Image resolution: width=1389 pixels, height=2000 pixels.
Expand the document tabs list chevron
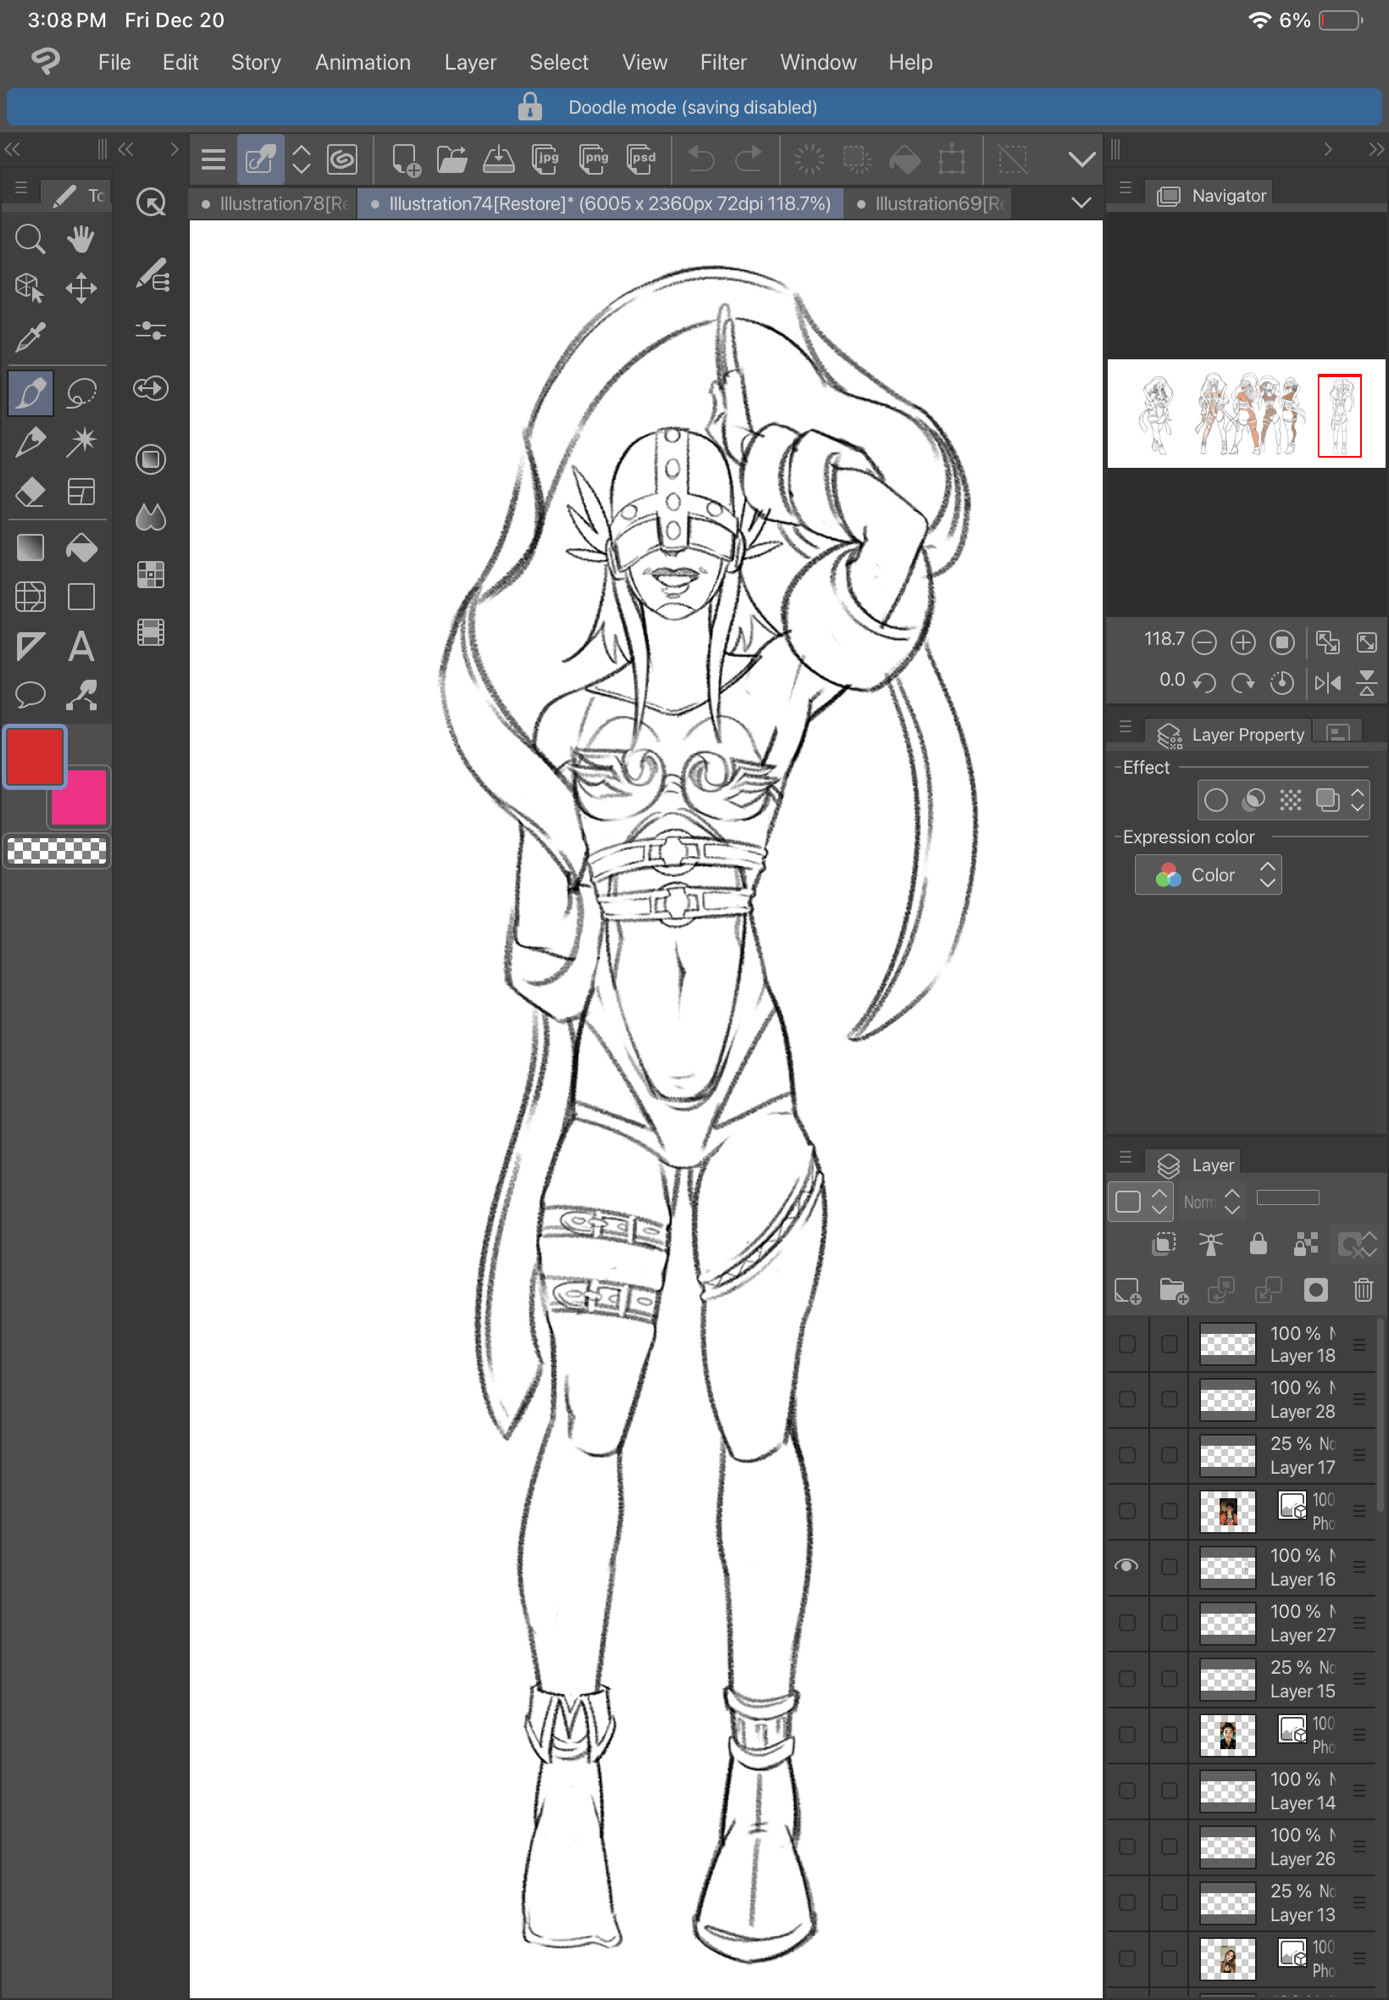click(x=1081, y=203)
